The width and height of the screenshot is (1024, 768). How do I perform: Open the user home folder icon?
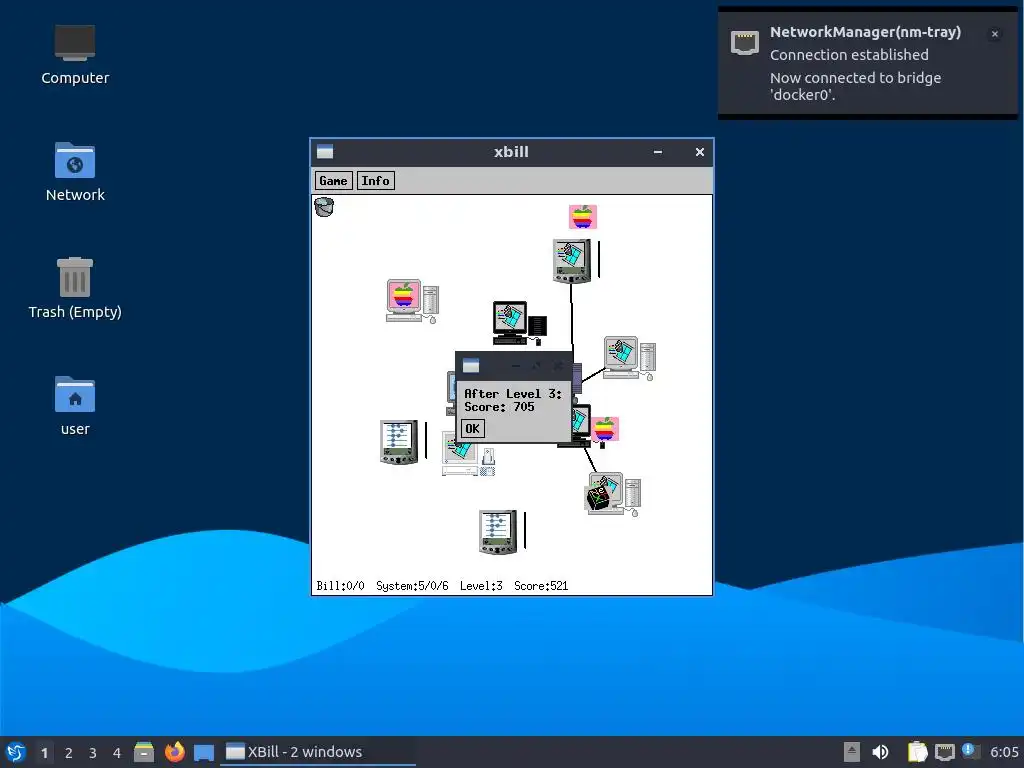[75, 406]
